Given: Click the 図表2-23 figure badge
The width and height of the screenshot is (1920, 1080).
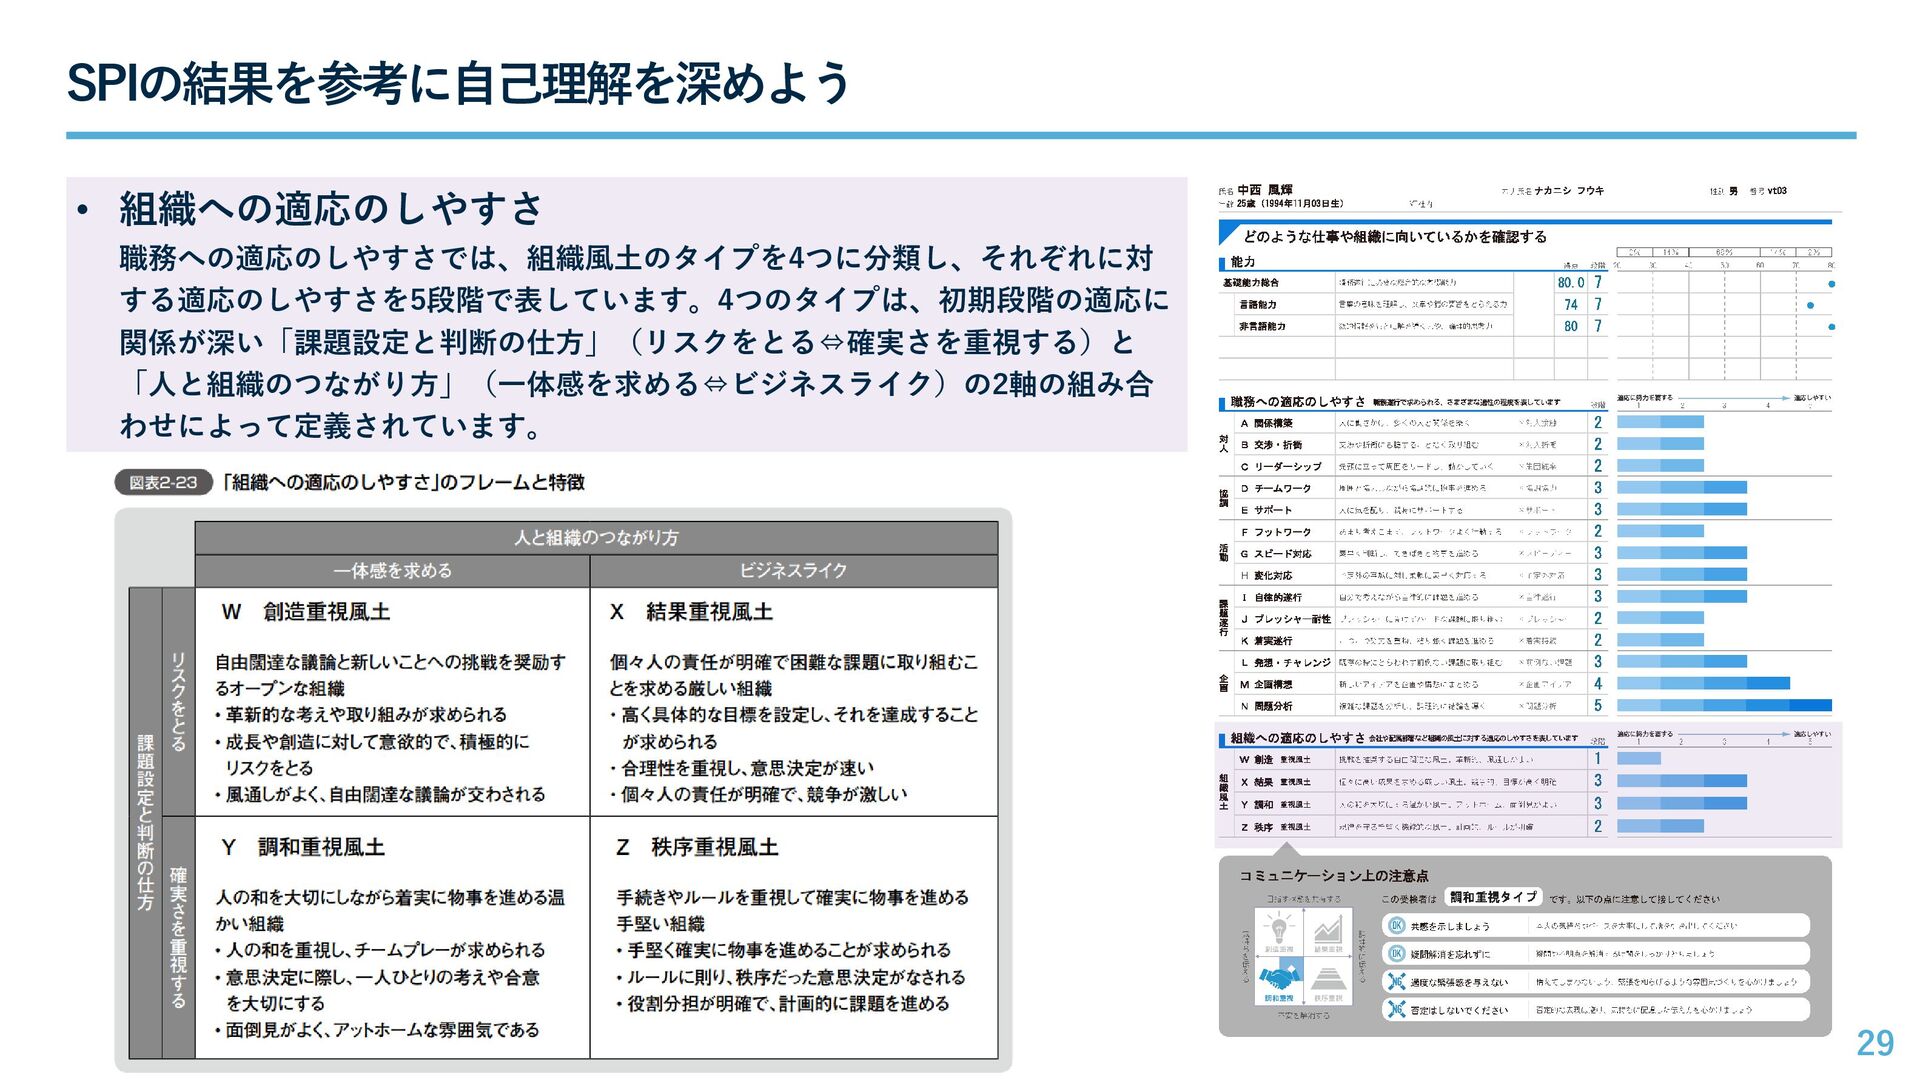Looking at the screenshot, I should 163,483.
